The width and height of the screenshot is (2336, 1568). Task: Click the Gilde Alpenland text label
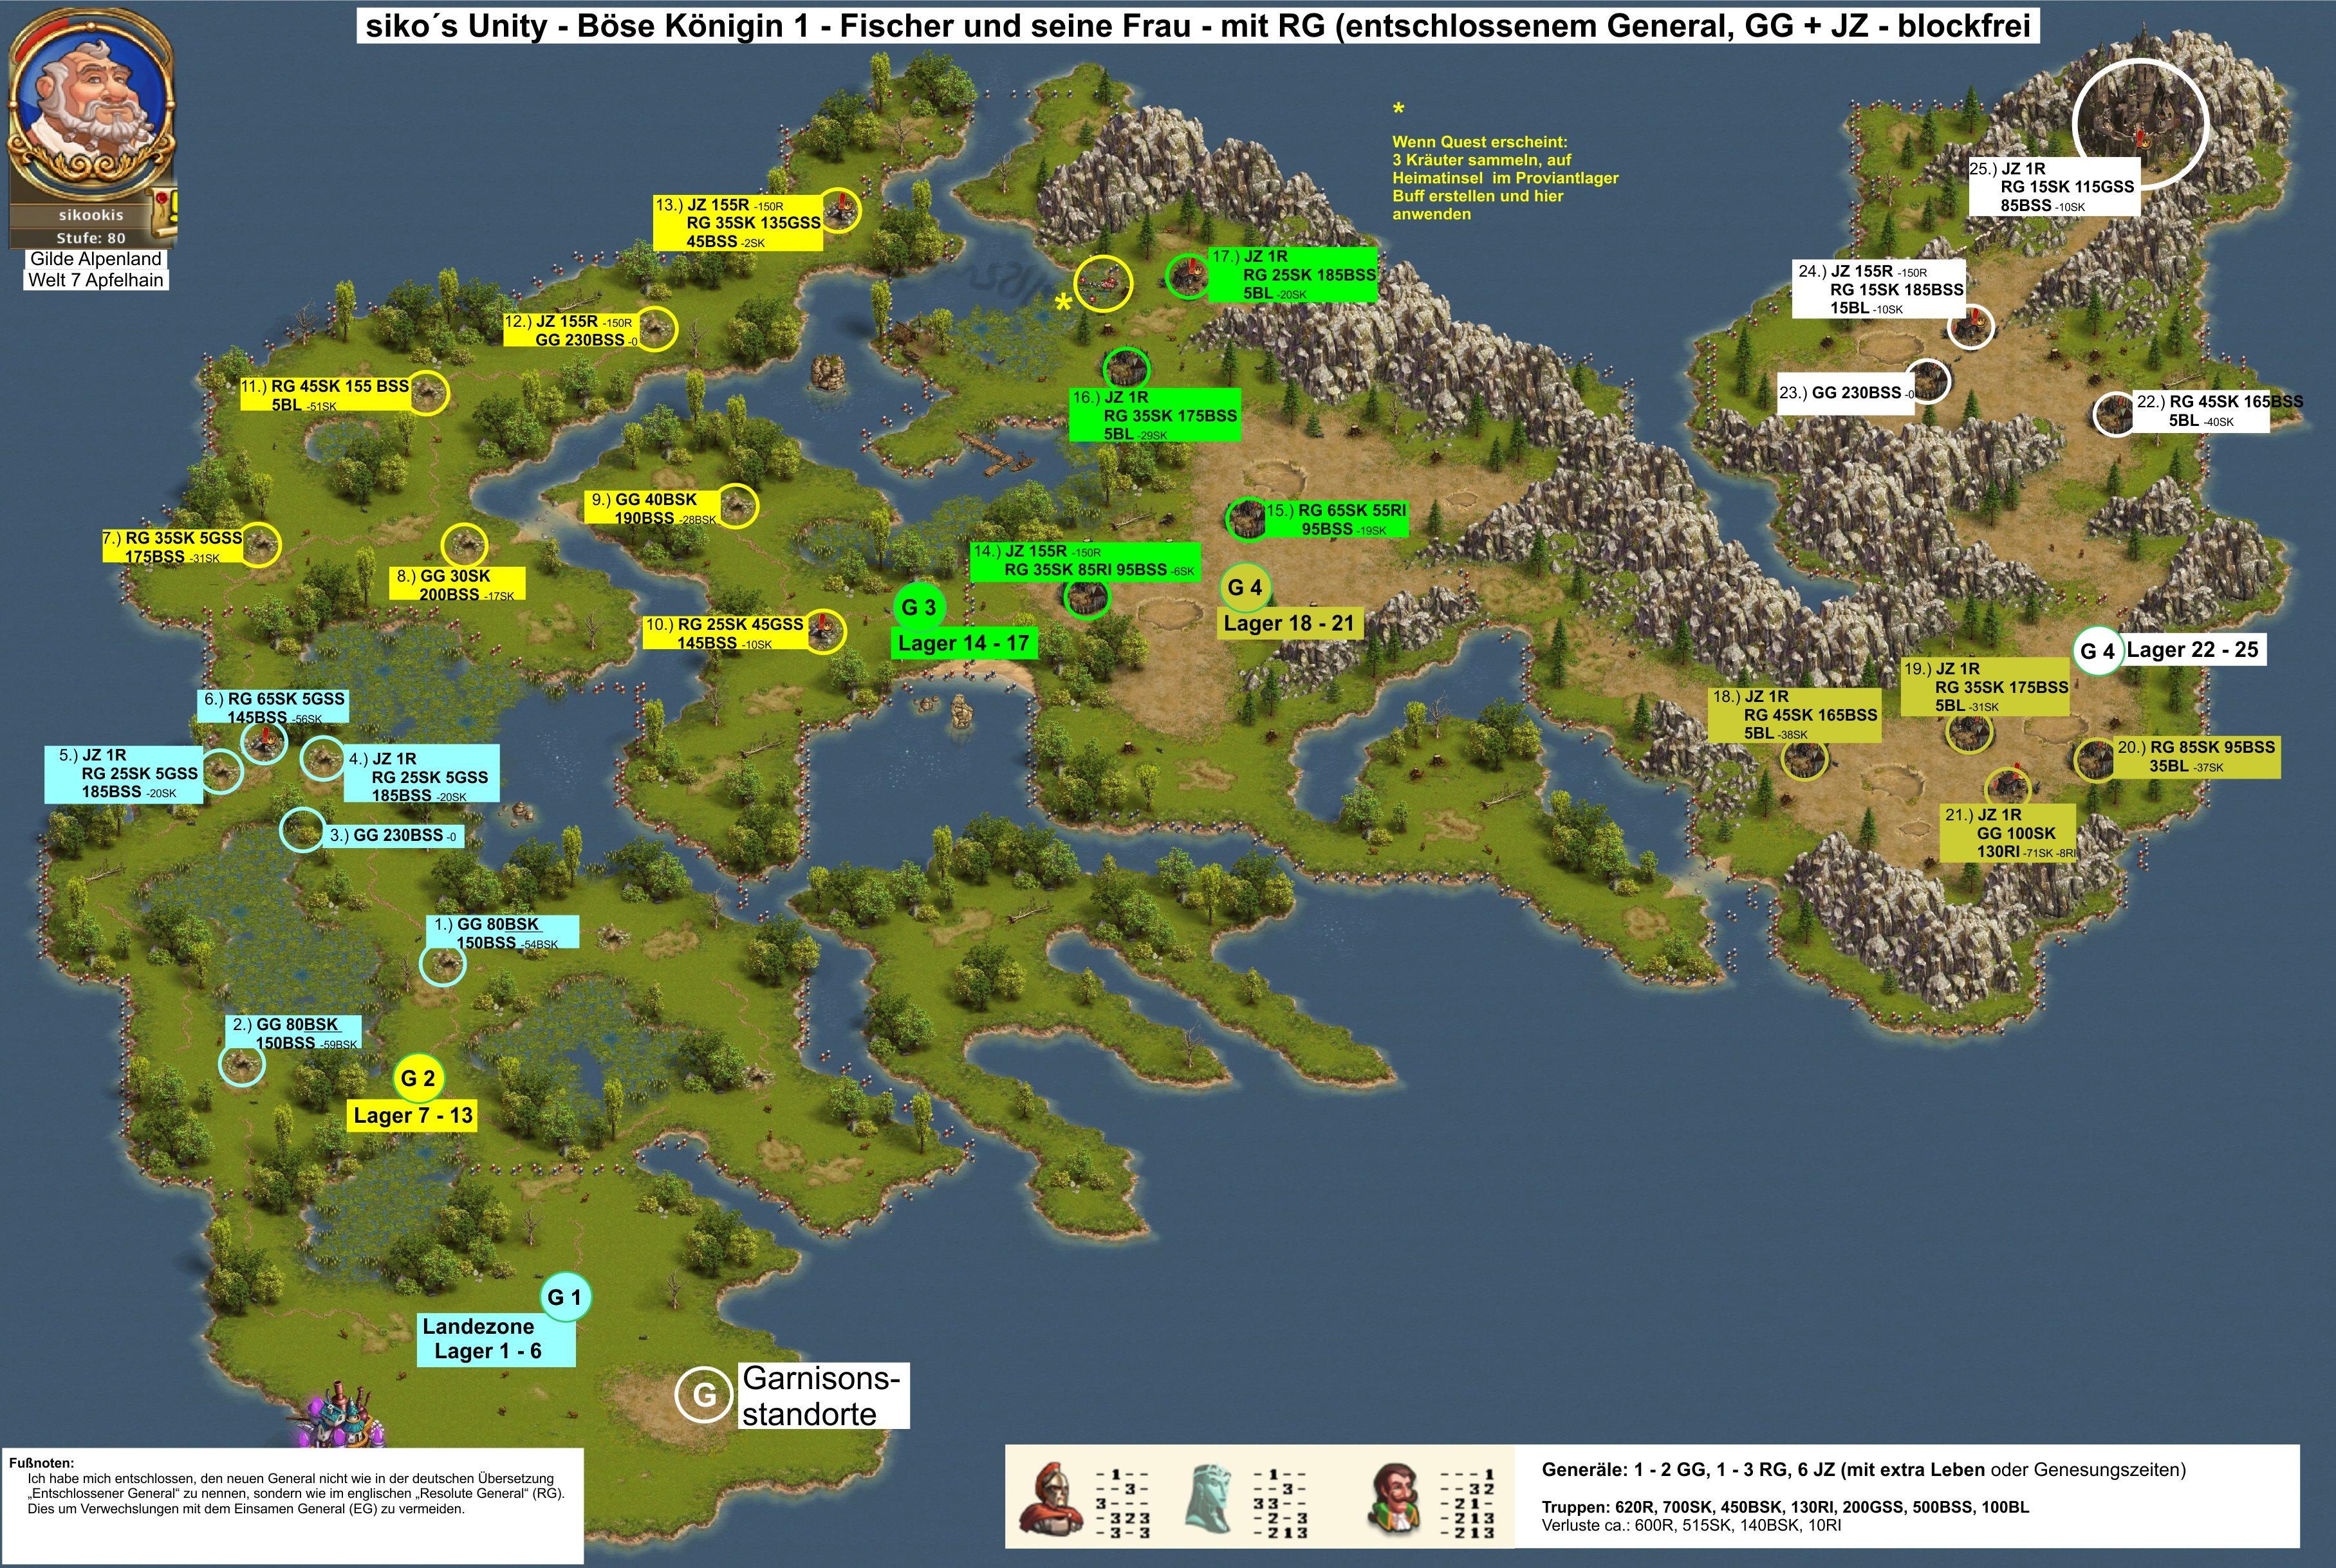pyautogui.click(x=95, y=258)
